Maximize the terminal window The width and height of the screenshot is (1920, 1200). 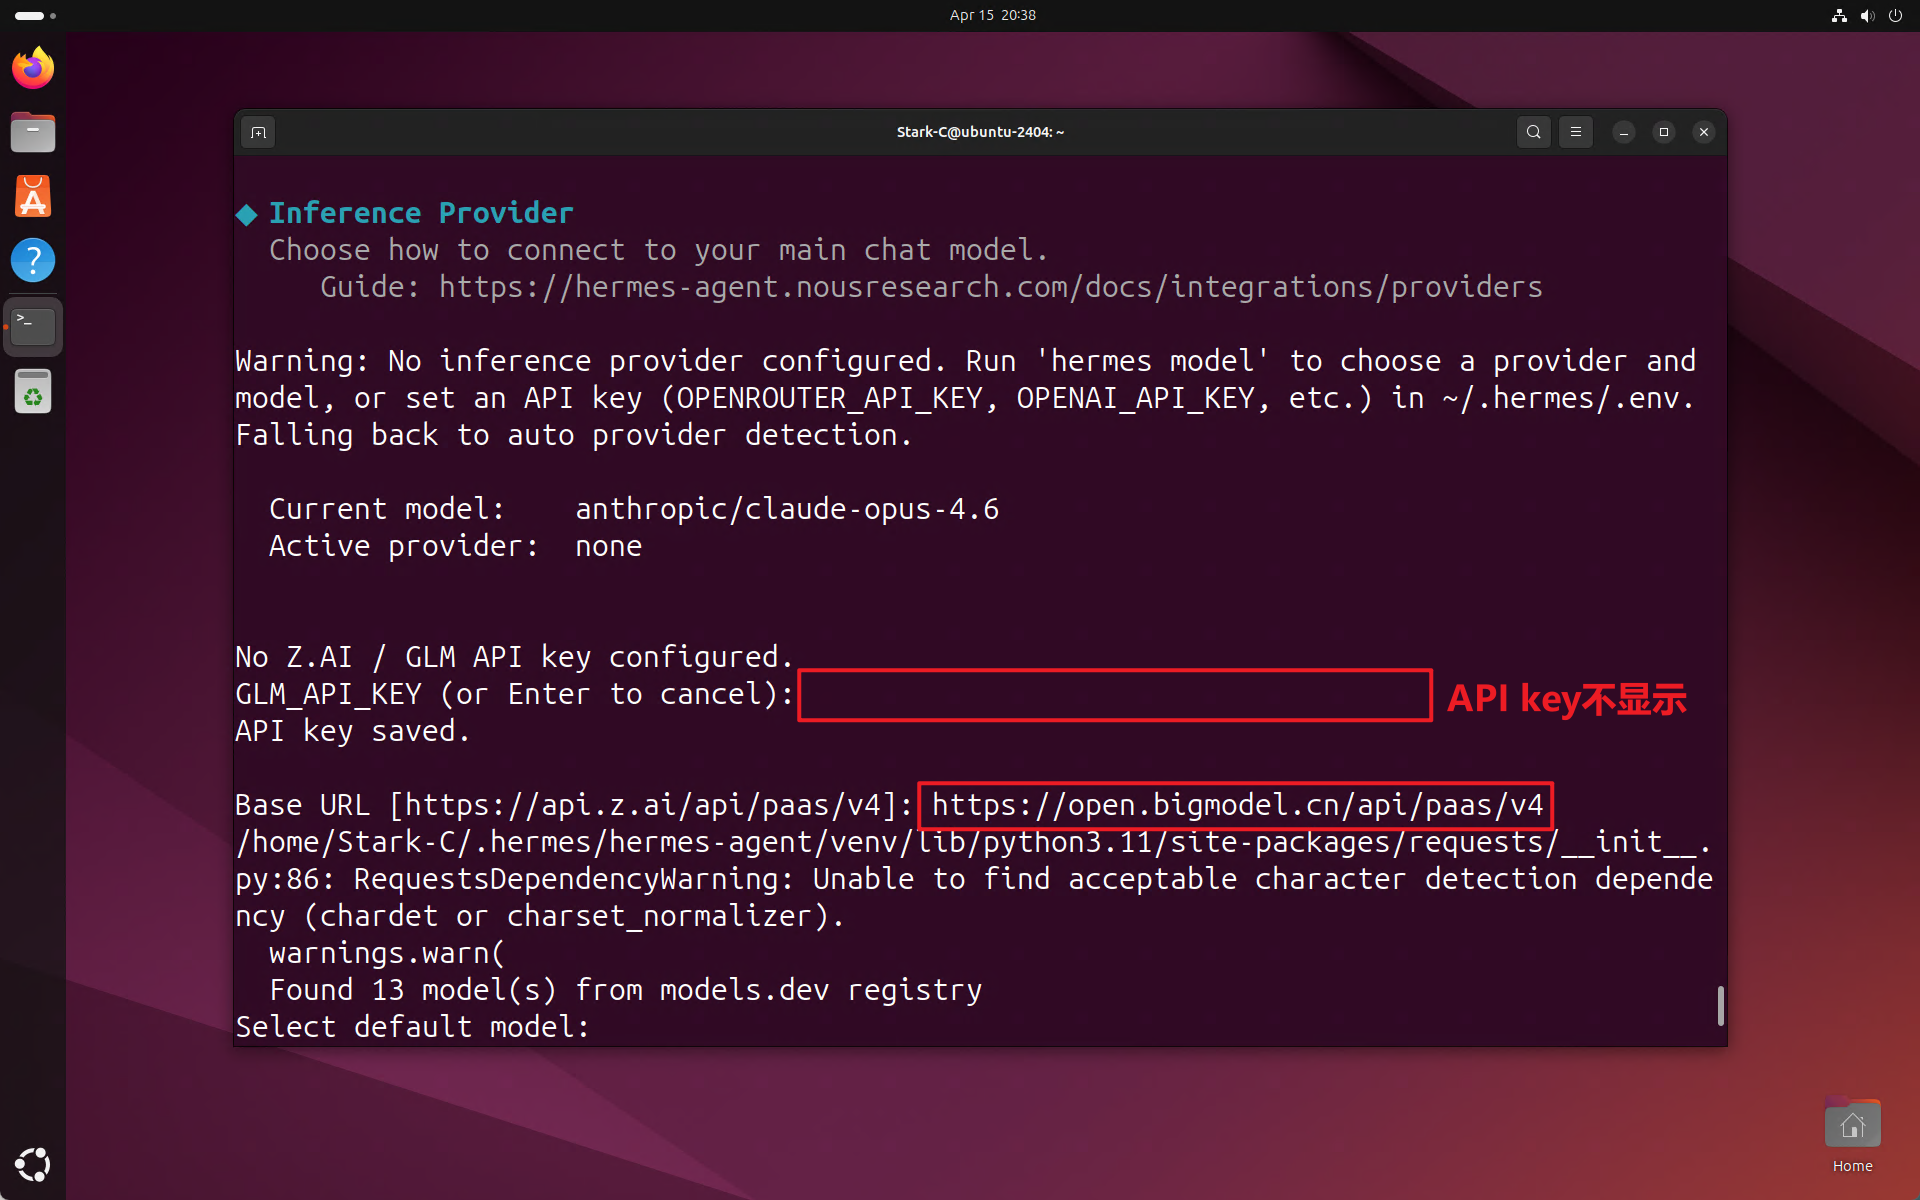click(1664, 132)
